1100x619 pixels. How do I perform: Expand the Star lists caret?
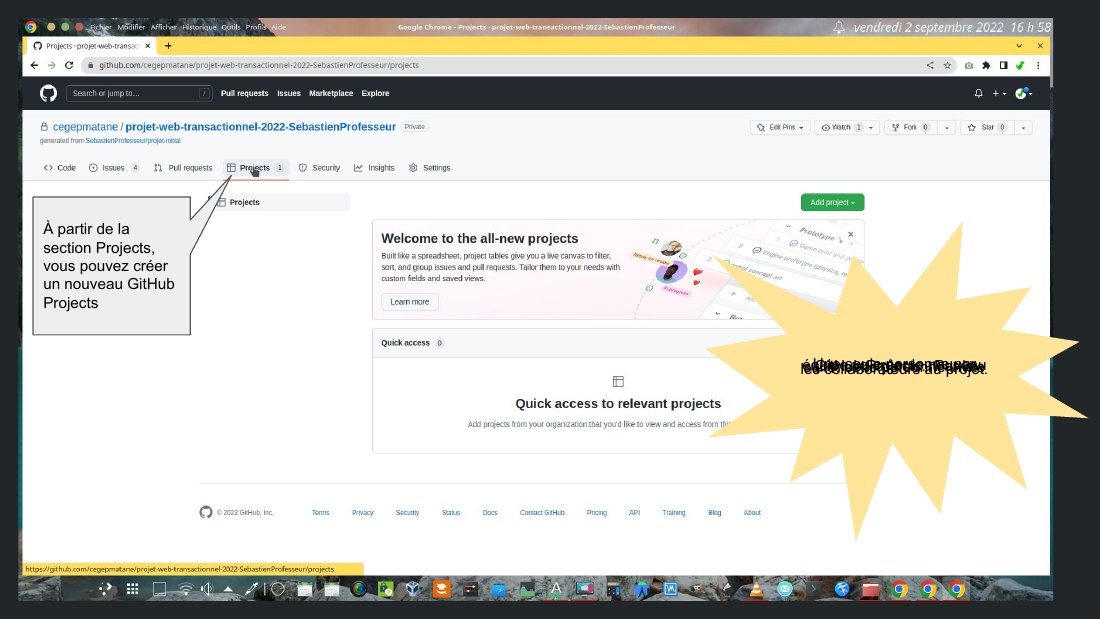coord(1024,127)
